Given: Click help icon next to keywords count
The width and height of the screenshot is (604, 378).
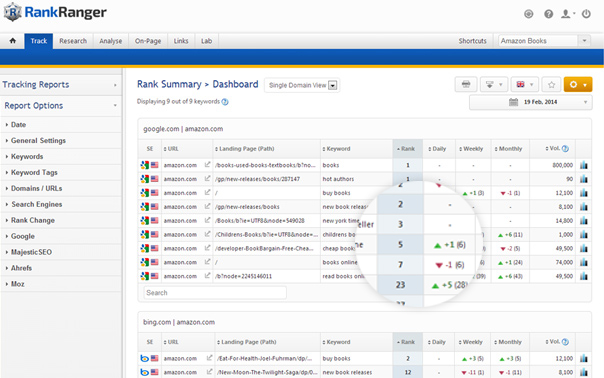Looking at the screenshot, I should click(225, 102).
